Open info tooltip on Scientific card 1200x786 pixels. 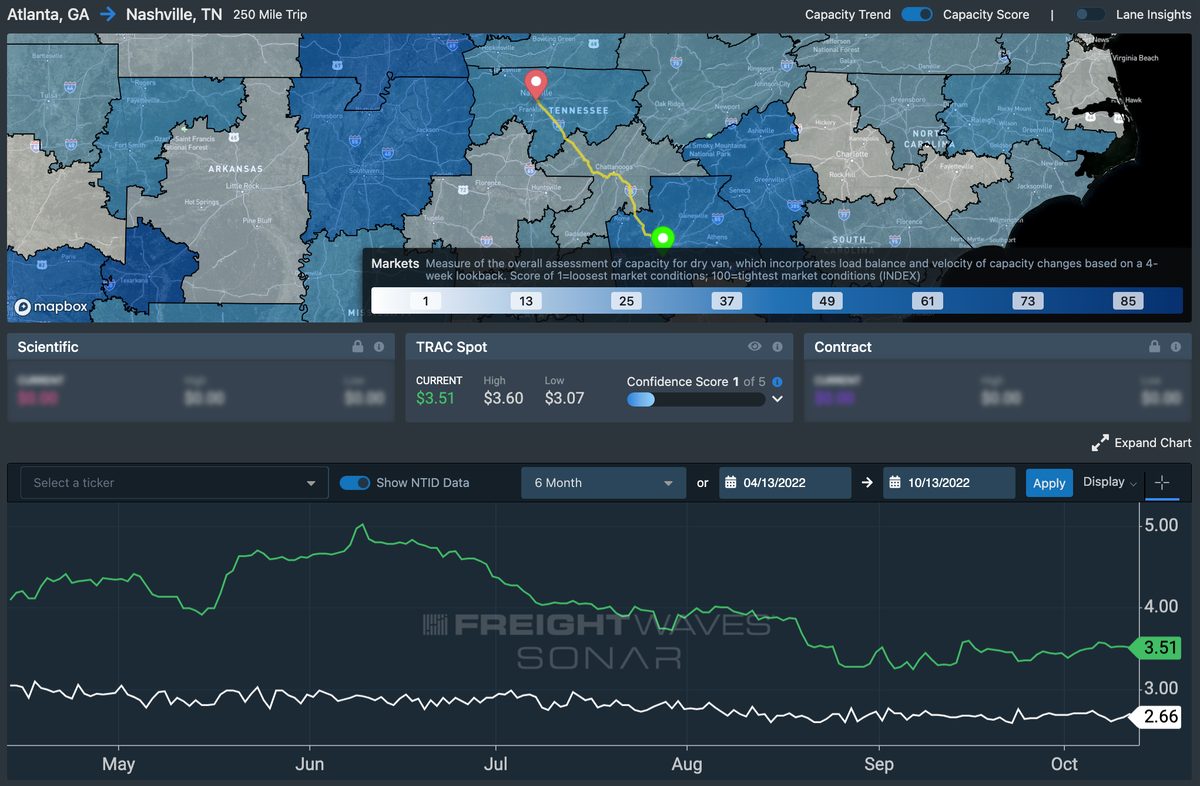tap(379, 347)
